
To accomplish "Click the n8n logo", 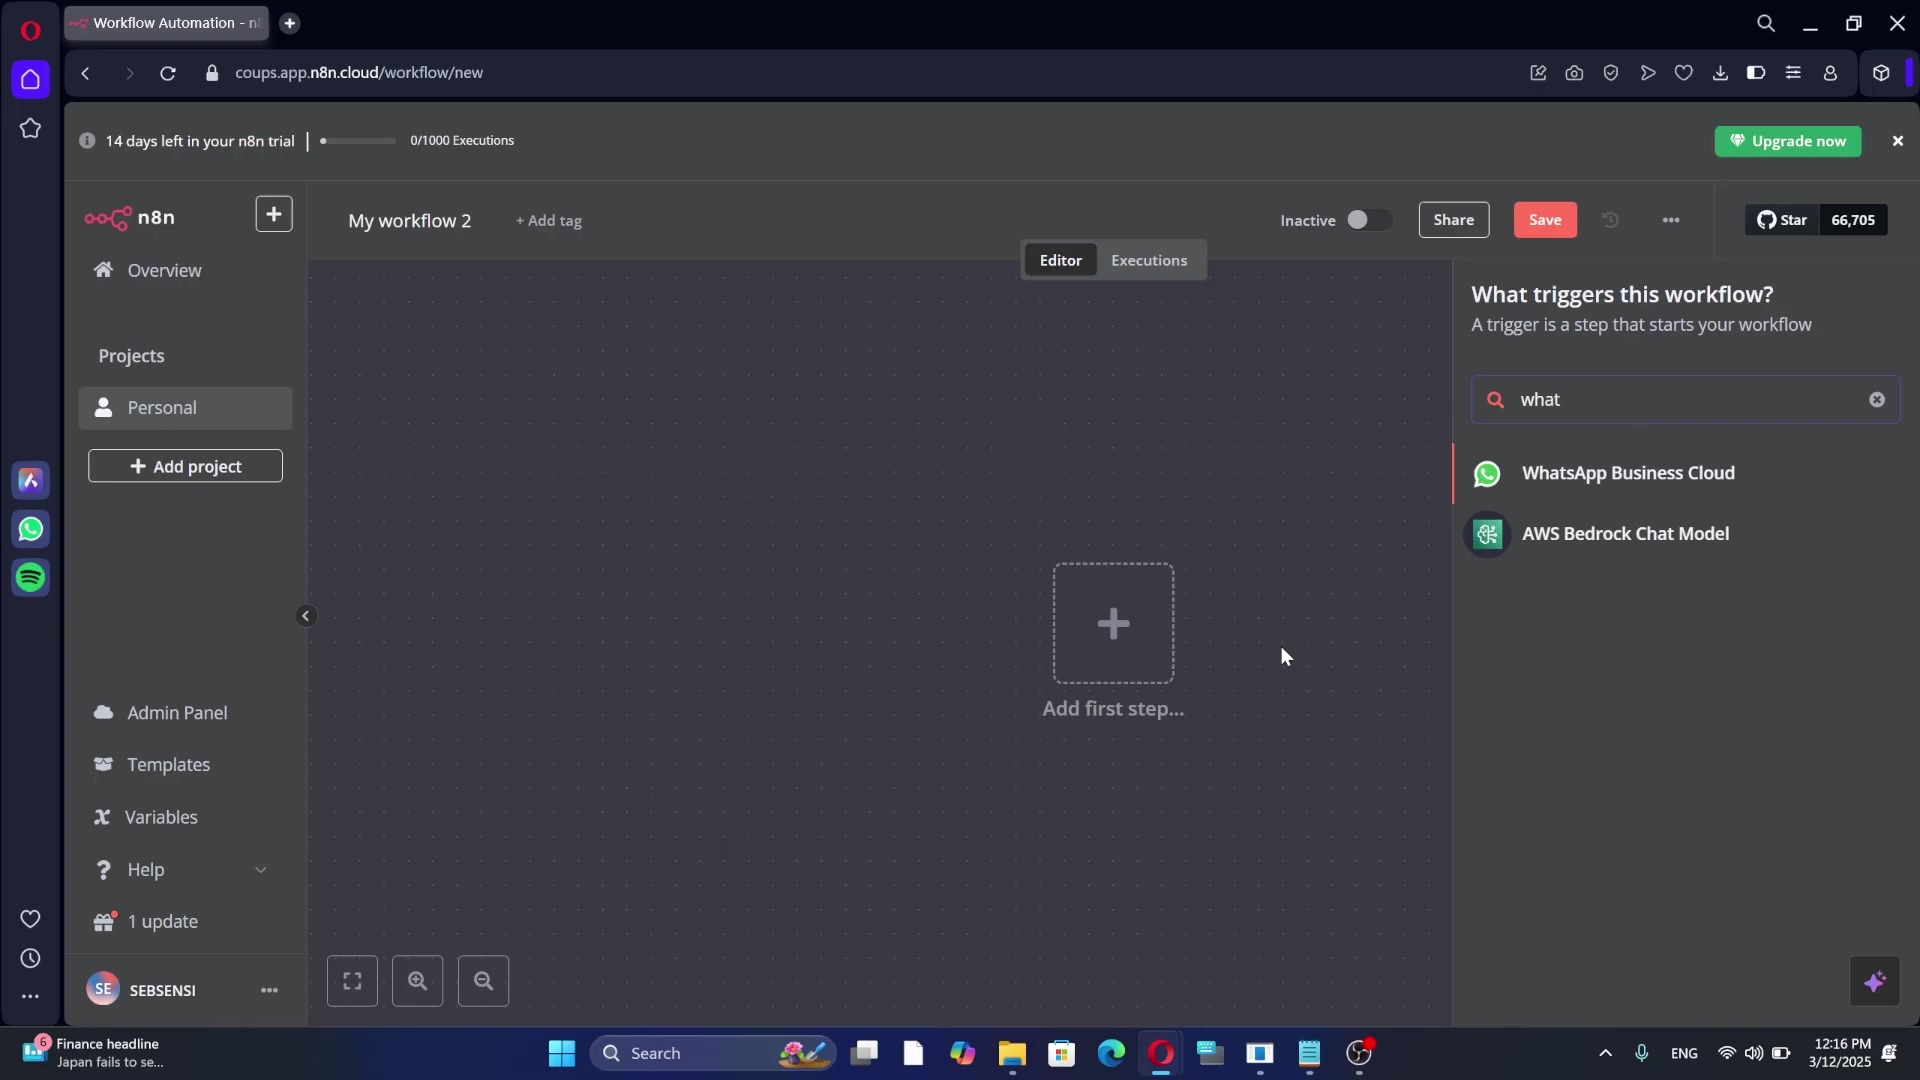I will pyautogui.click(x=130, y=217).
